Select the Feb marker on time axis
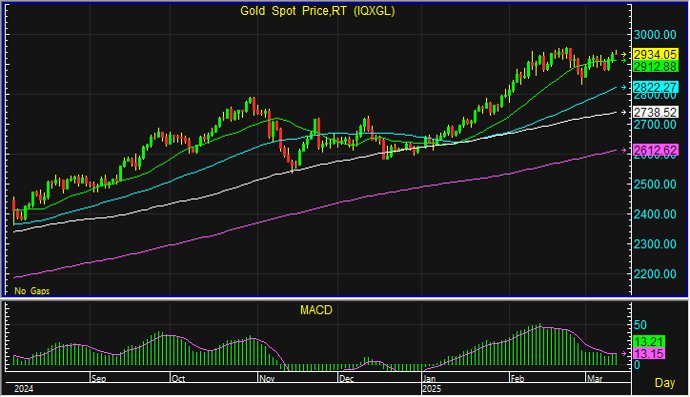Image resolution: width=690 pixels, height=397 pixels. [x=518, y=378]
